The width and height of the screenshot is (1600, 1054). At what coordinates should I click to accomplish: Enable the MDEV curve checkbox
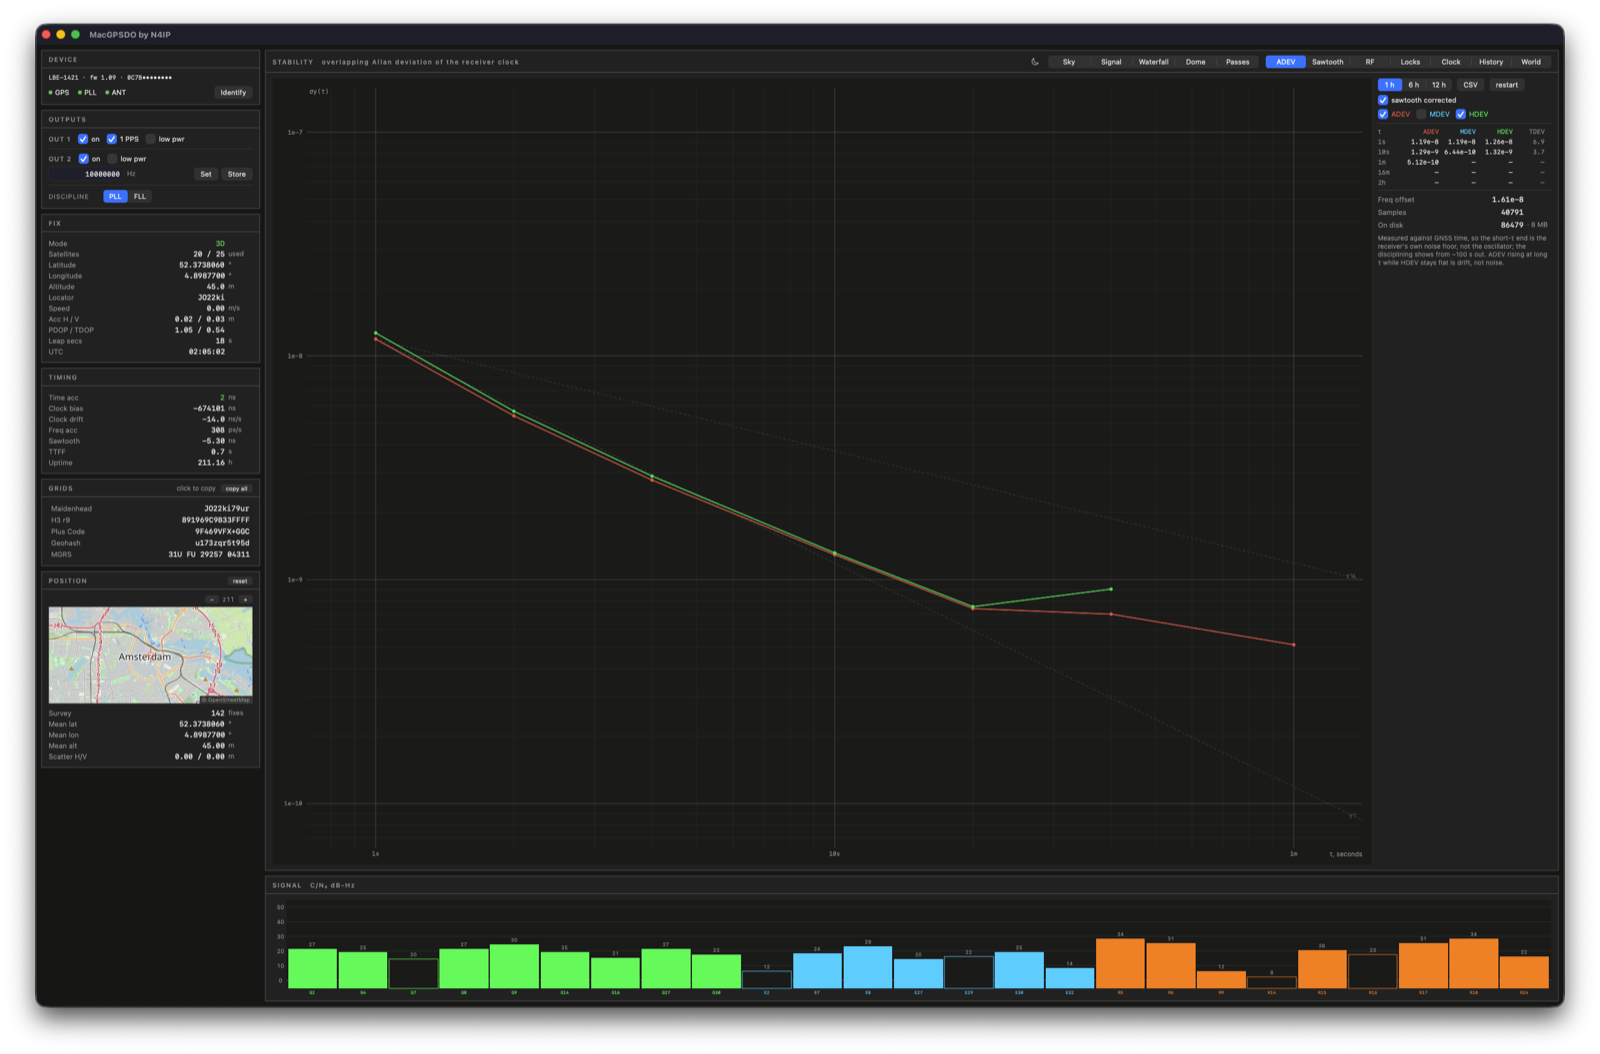1421,114
